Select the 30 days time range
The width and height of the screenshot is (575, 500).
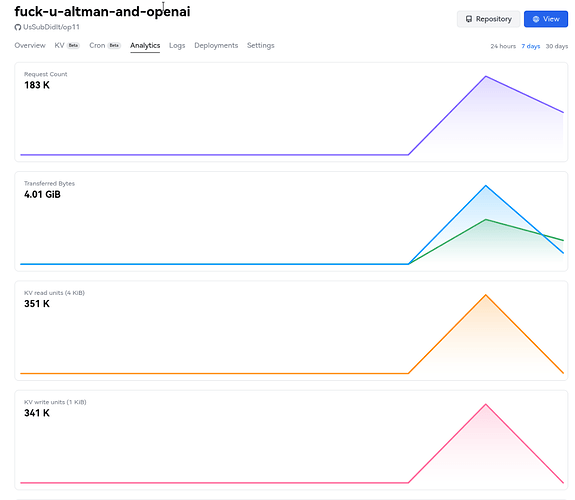point(557,46)
